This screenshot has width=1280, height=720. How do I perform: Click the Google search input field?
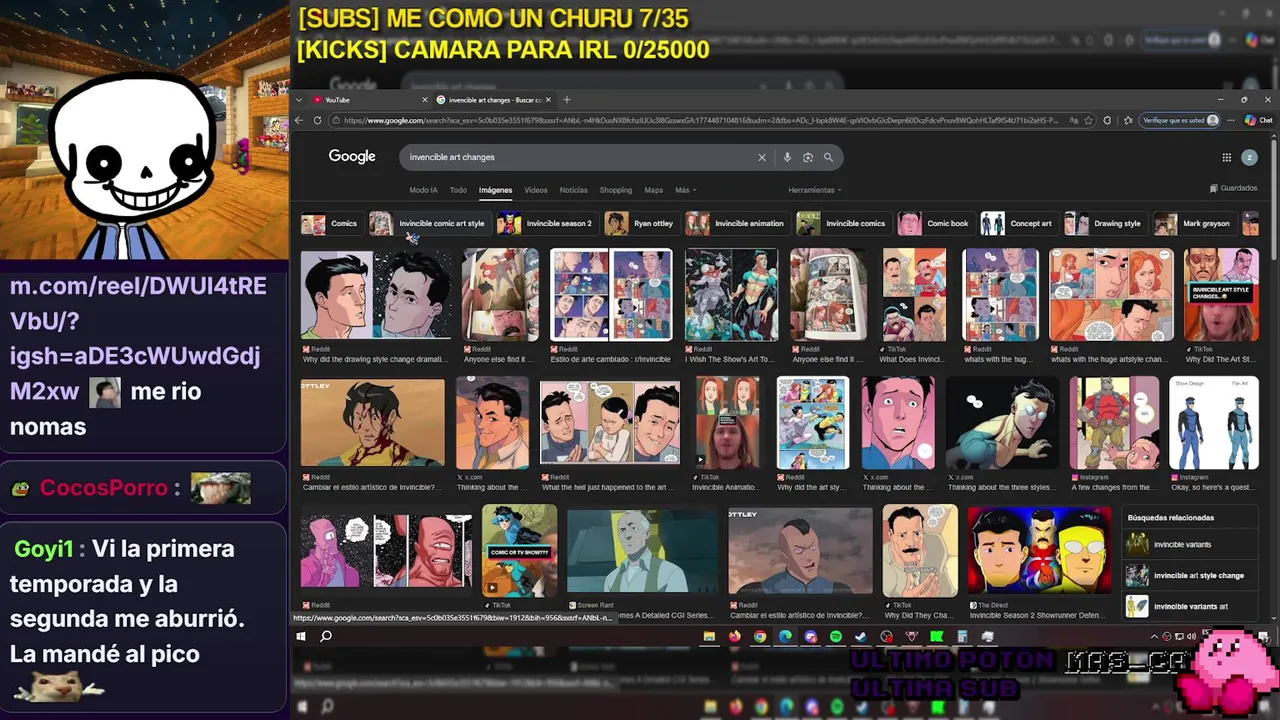coord(580,157)
